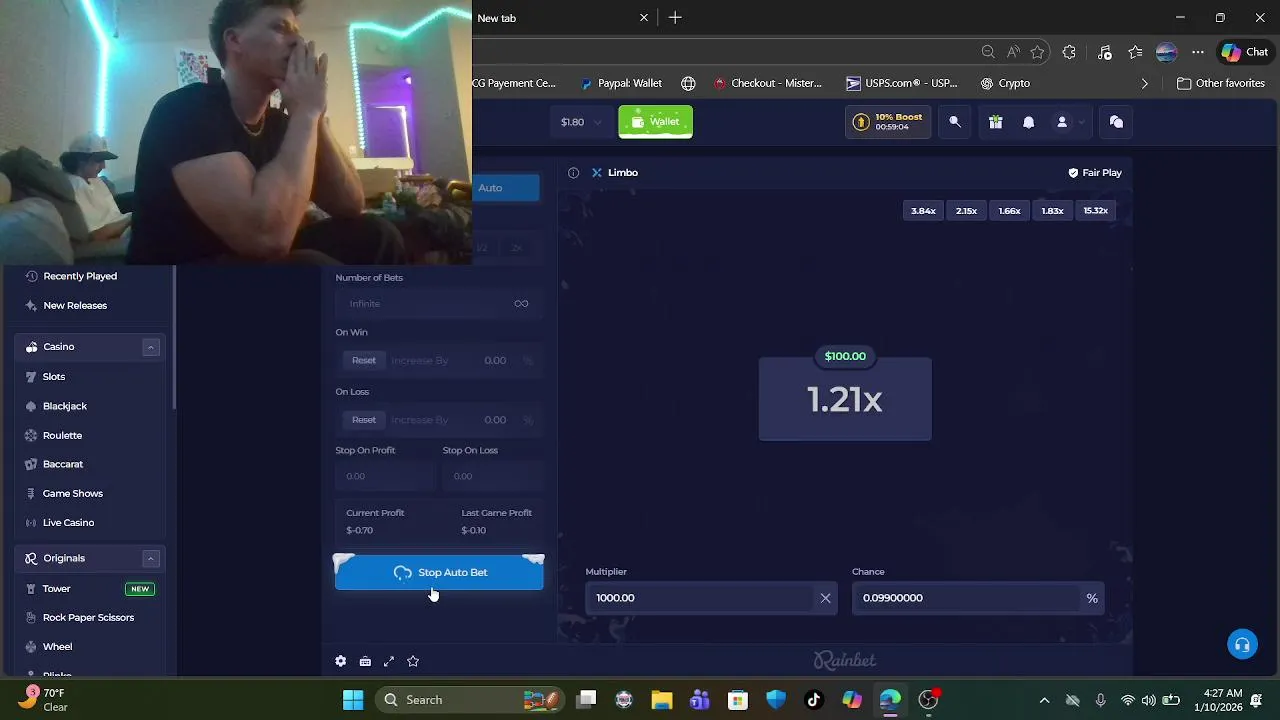Screen dimensions: 1280x720
Task: Open browser settings and more menu
Action: tap(1197, 52)
